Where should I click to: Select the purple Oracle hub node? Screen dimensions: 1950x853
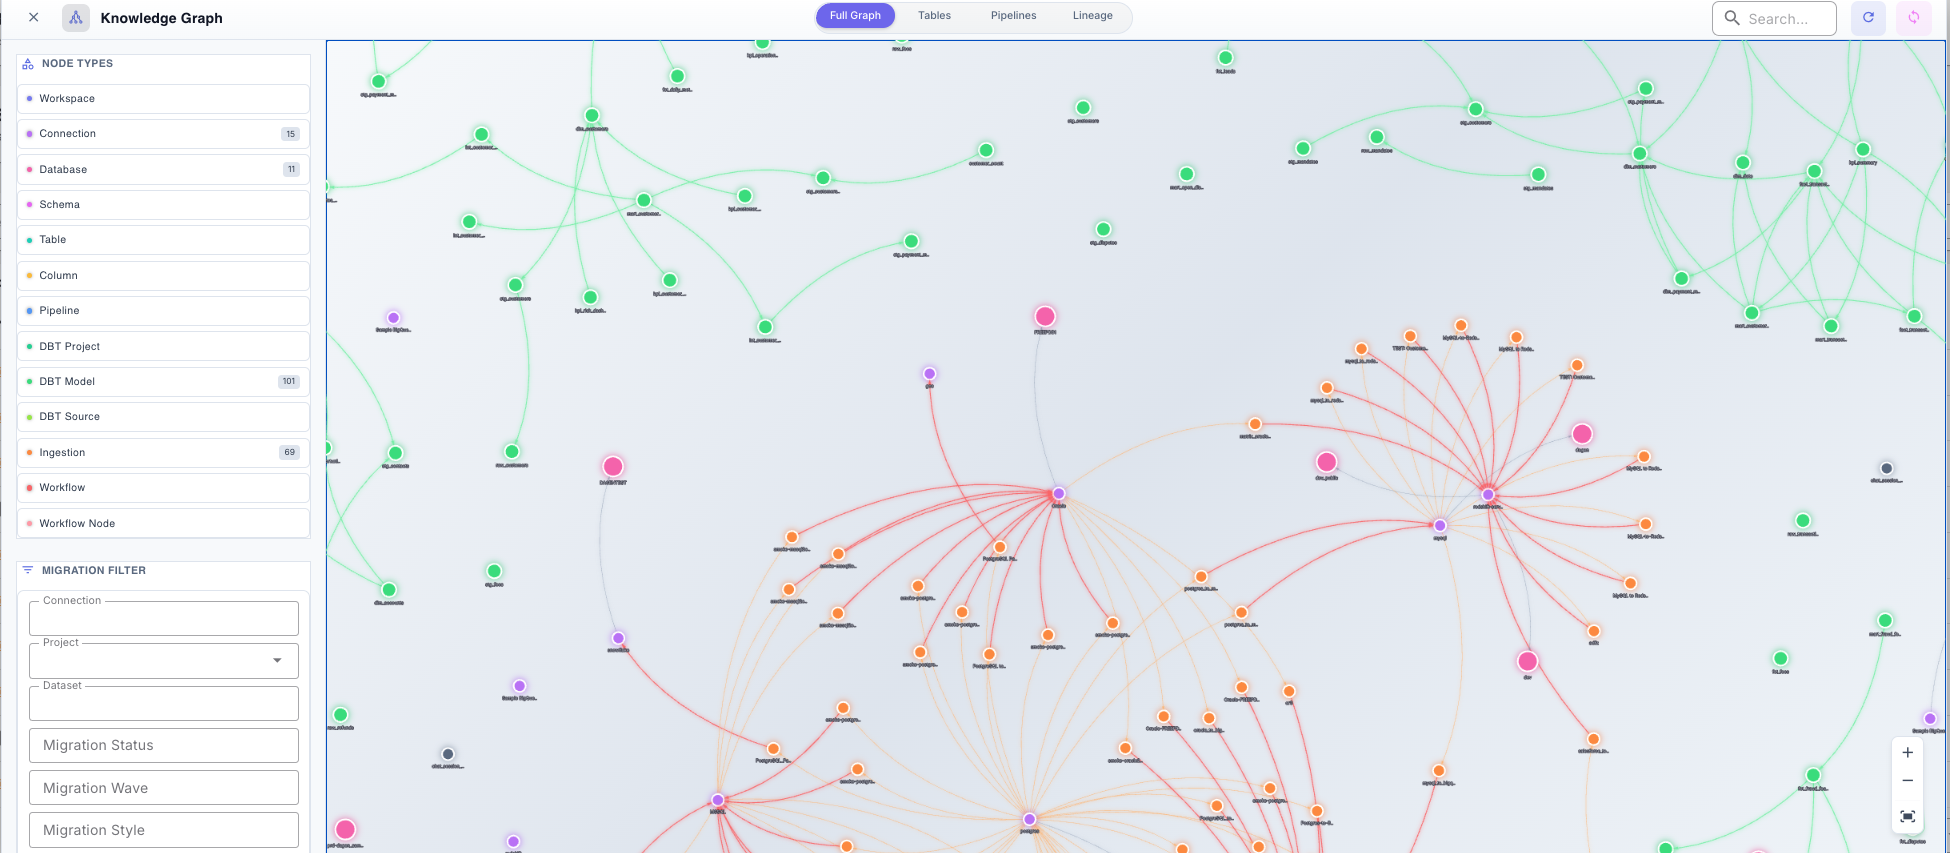click(1059, 493)
